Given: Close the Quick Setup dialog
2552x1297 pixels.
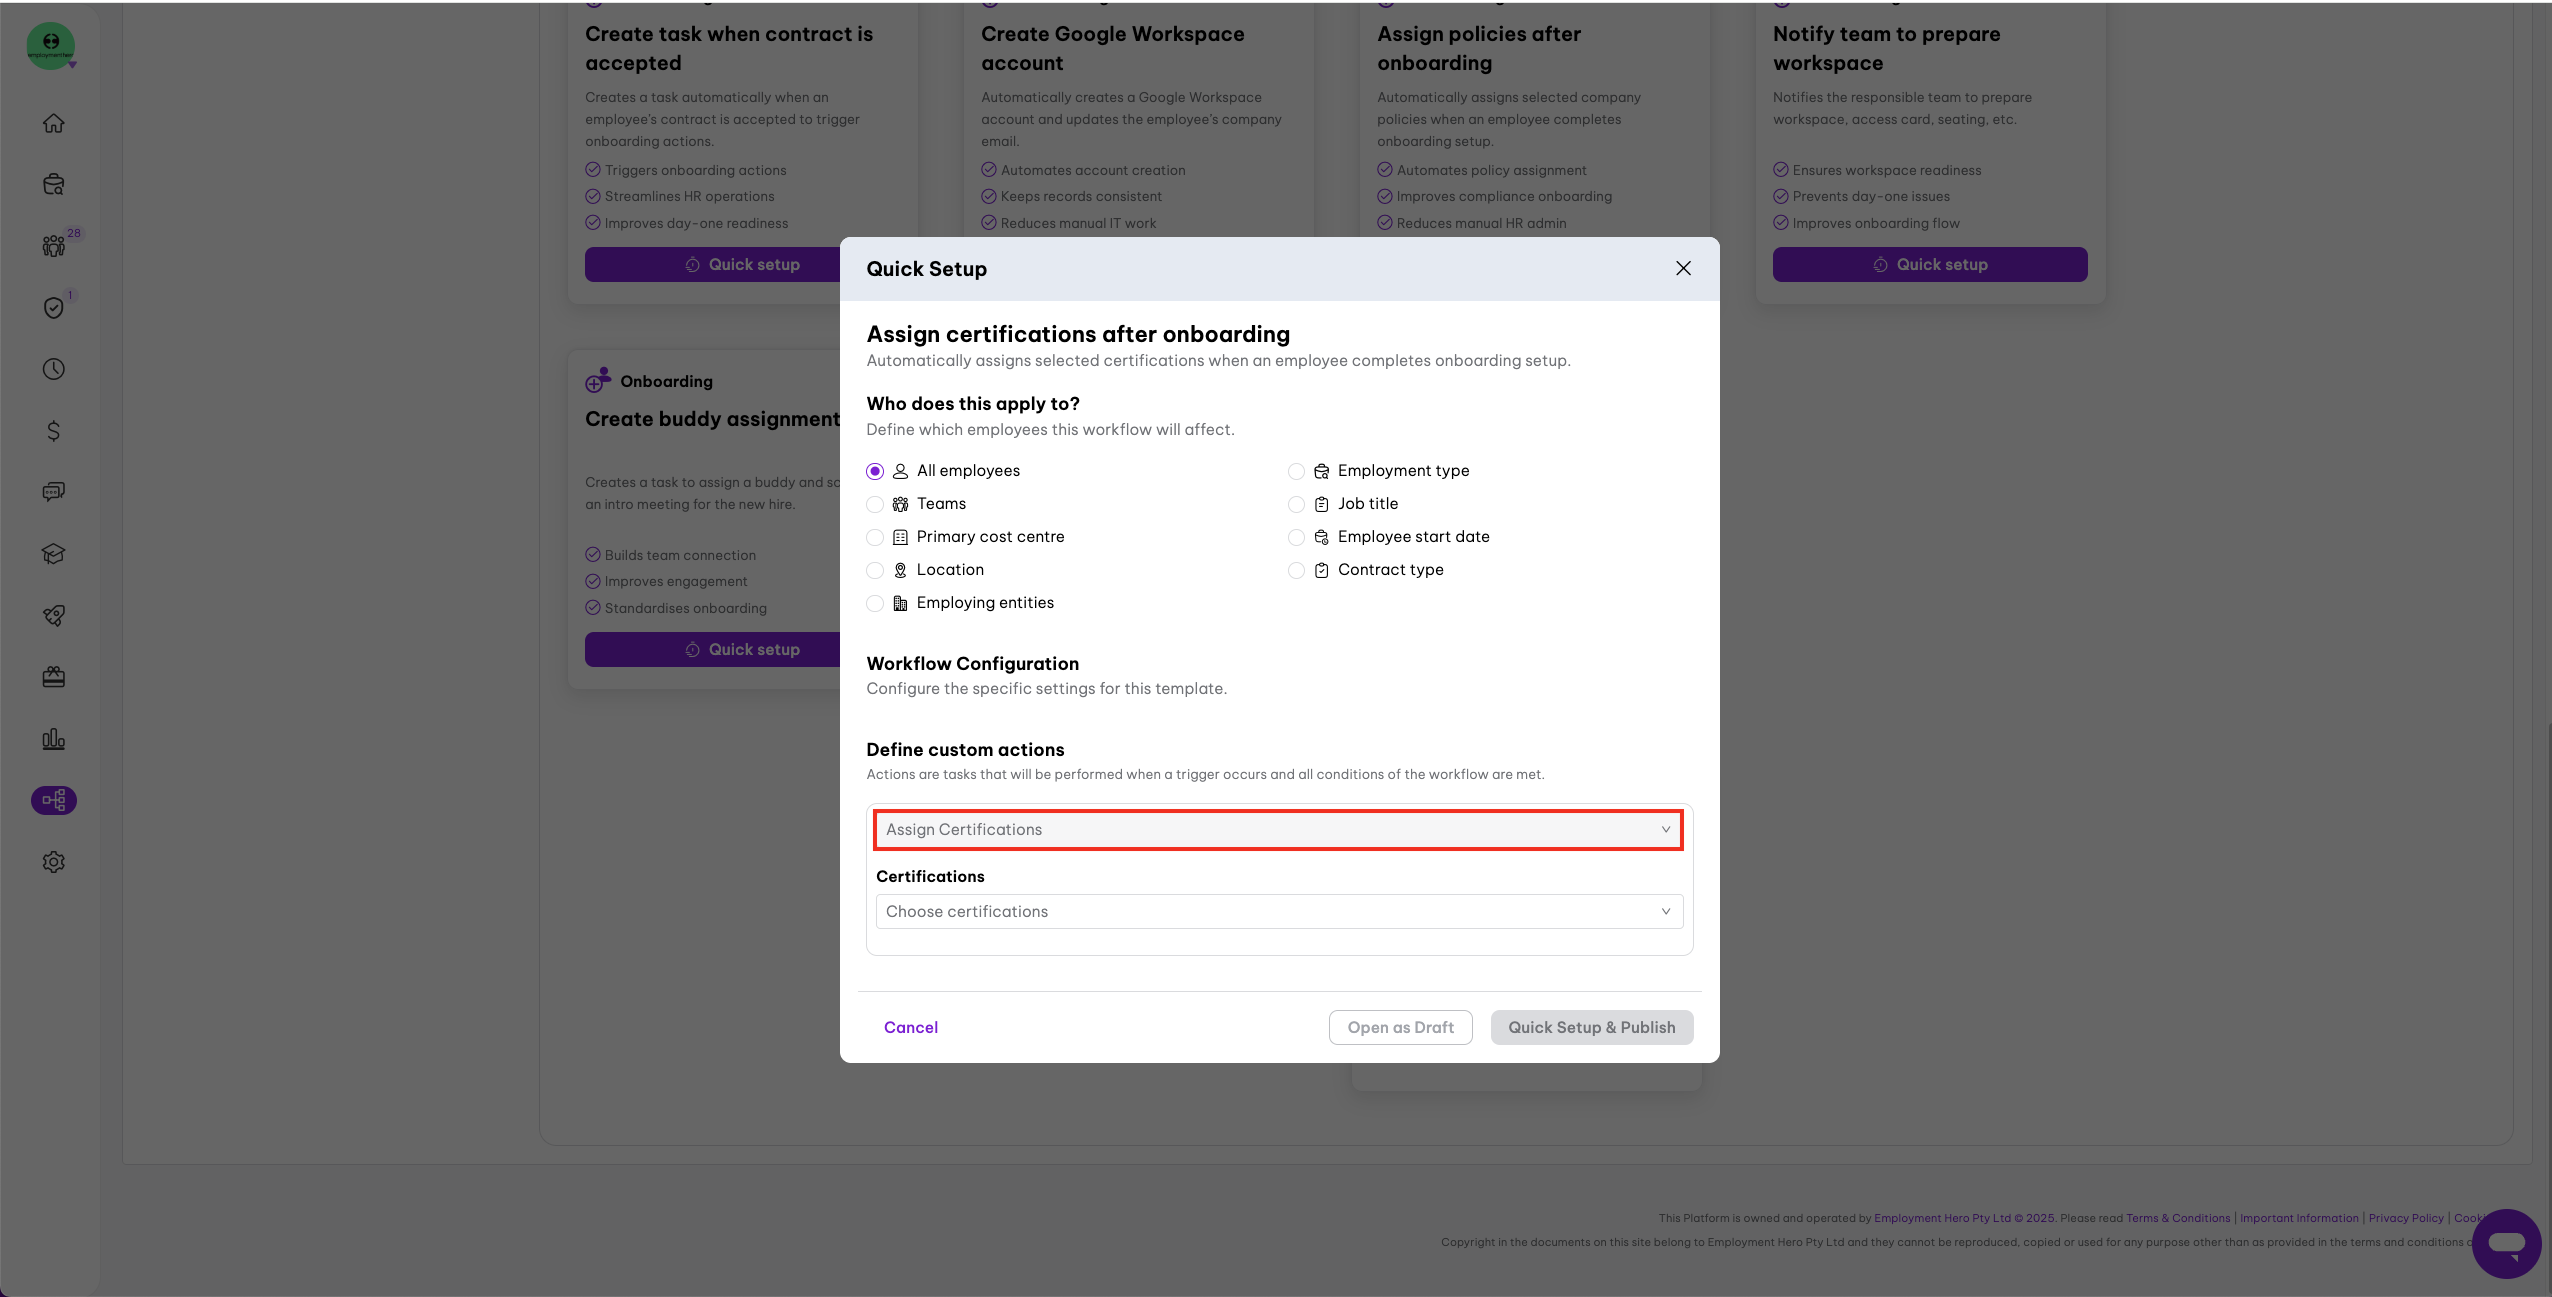Looking at the screenshot, I should tap(1683, 268).
